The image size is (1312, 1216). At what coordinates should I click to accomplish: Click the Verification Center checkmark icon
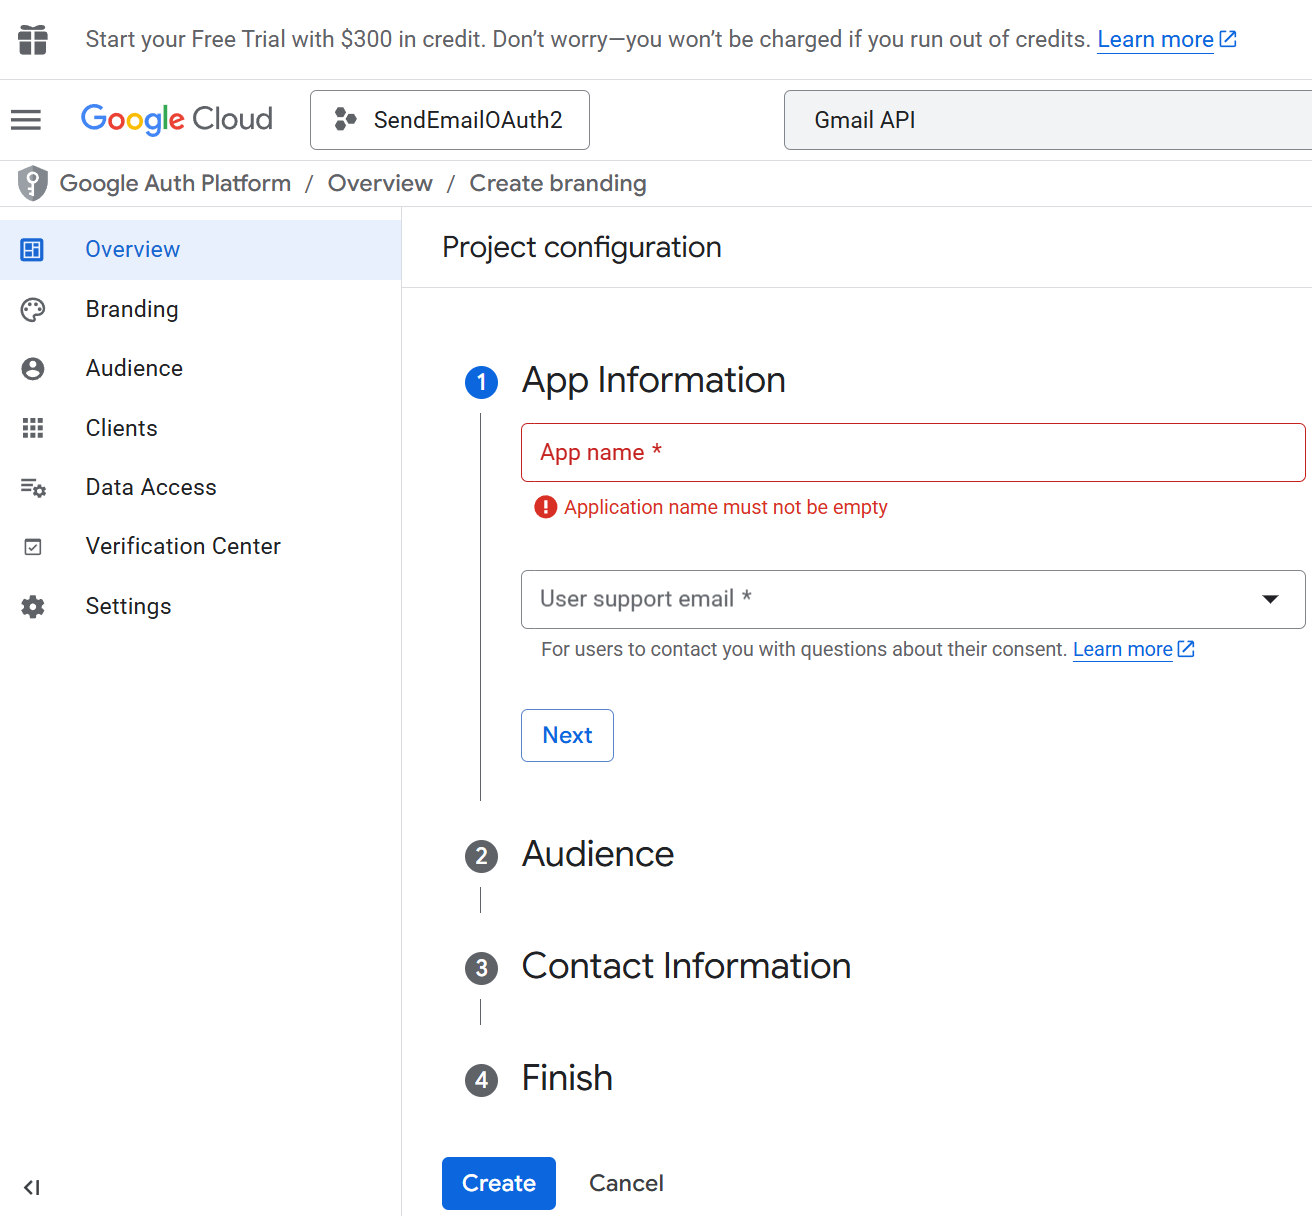pyautogui.click(x=33, y=547)
